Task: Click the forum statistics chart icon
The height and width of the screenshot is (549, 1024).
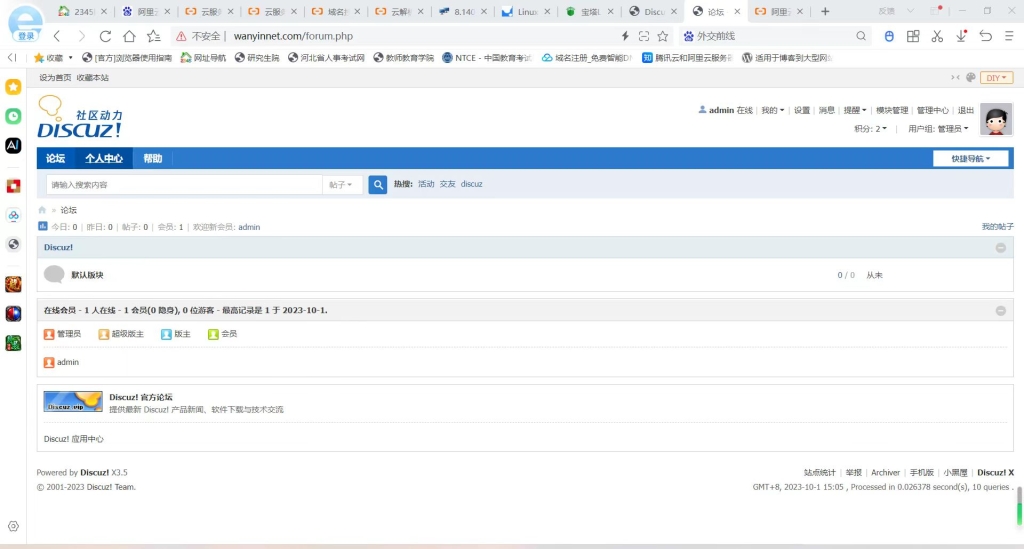Action: 42,226
